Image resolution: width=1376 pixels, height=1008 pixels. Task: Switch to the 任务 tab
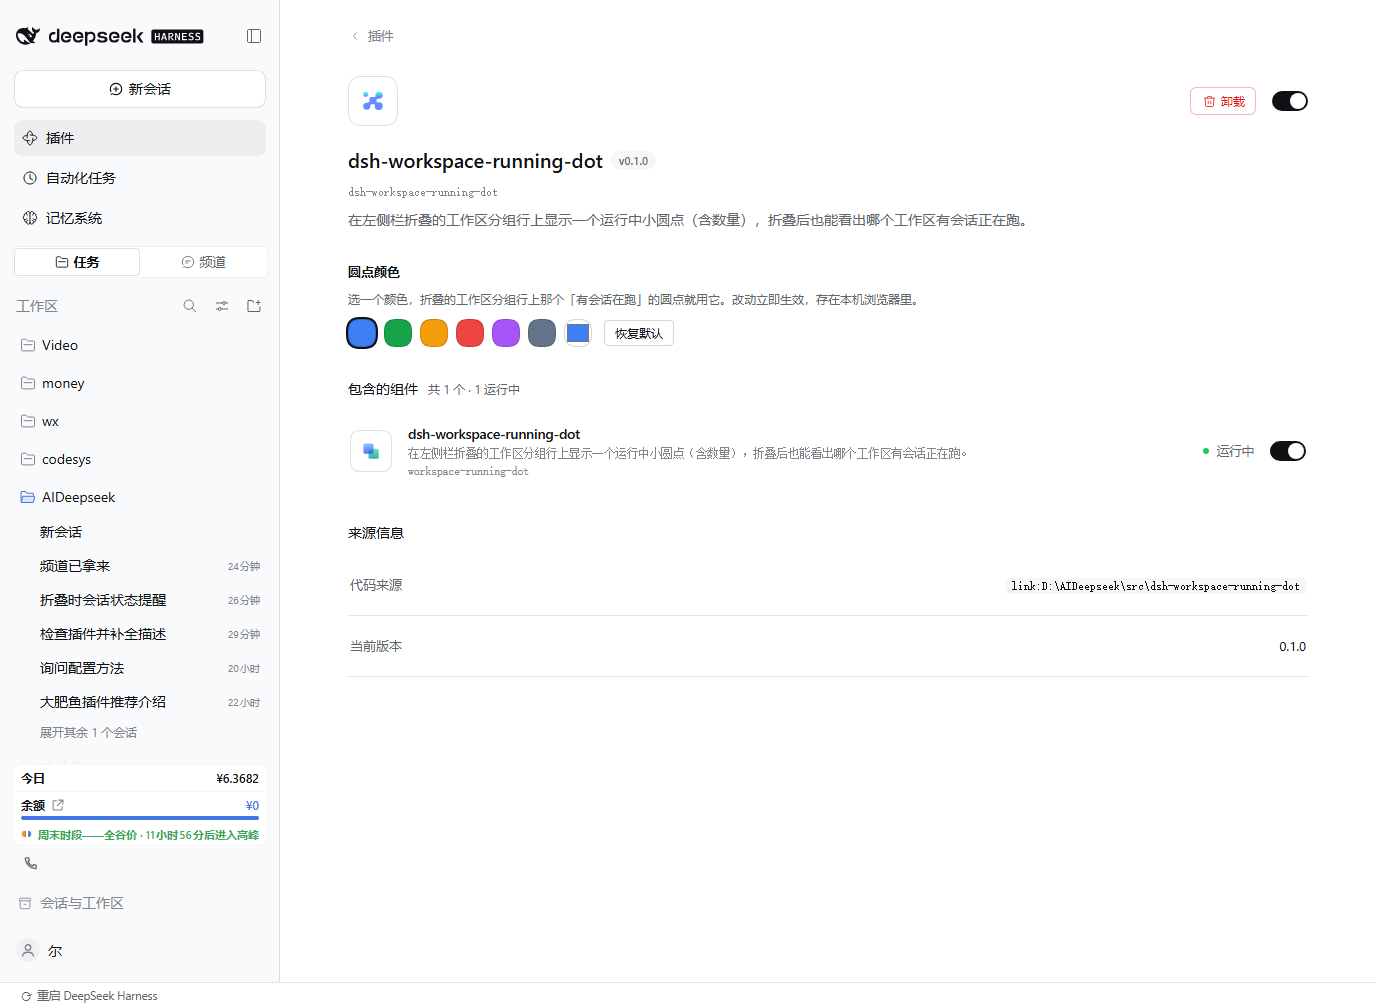click(77, 262)
